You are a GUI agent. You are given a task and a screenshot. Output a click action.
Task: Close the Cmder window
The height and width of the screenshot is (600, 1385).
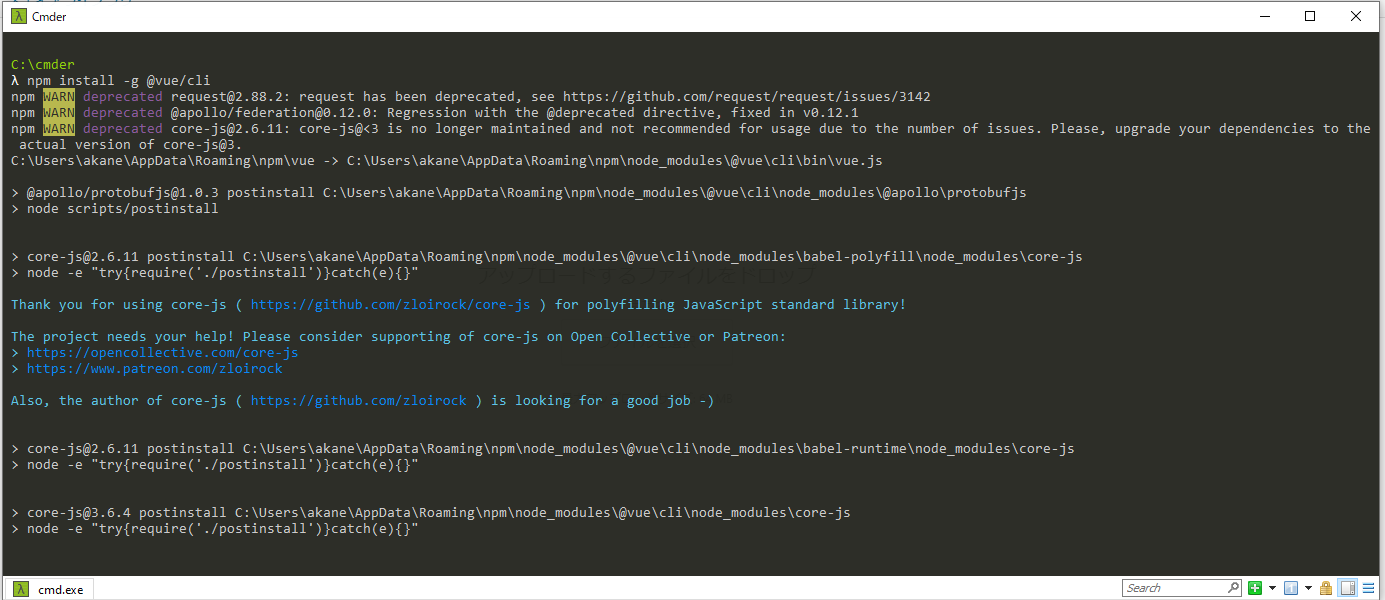click(1356, 16)
